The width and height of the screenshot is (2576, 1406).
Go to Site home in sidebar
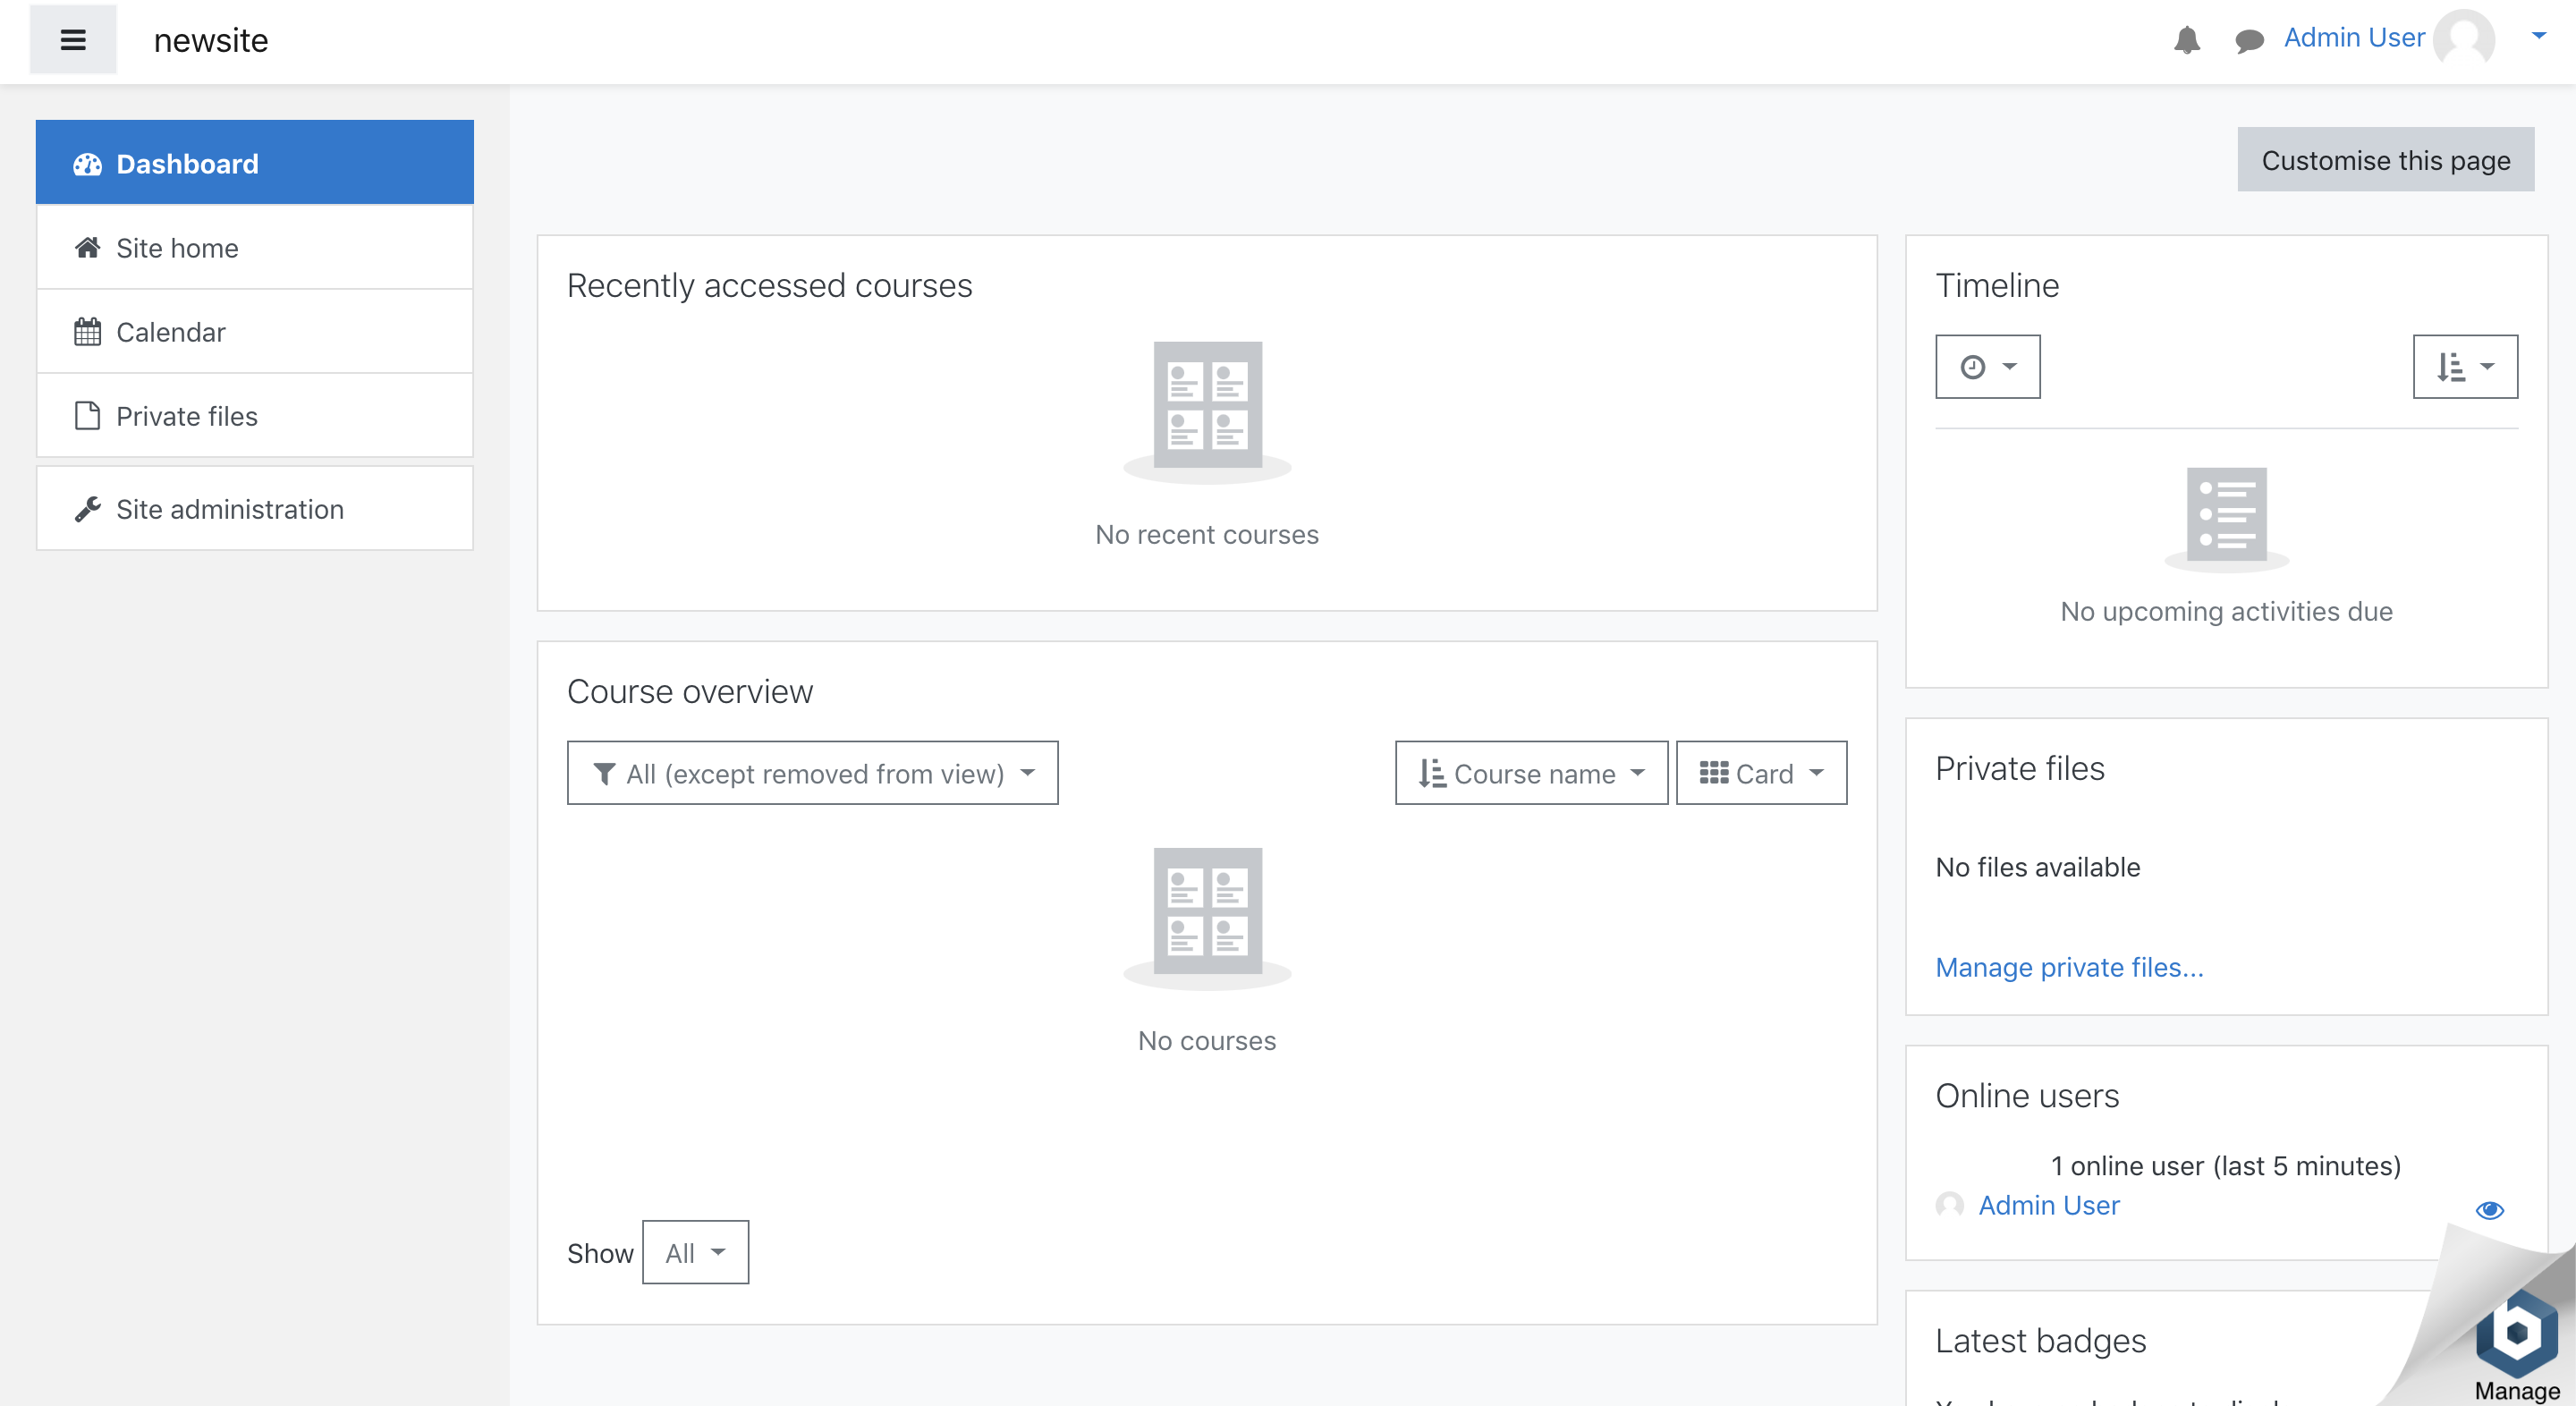[x=254, y=247]
